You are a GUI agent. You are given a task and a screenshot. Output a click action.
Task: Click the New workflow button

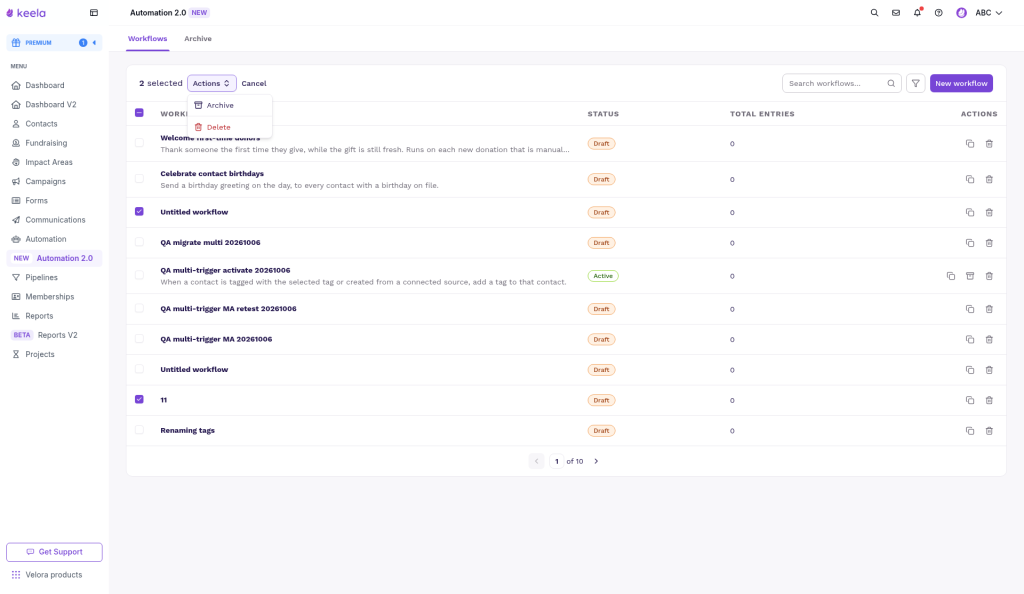pos(961,83)
